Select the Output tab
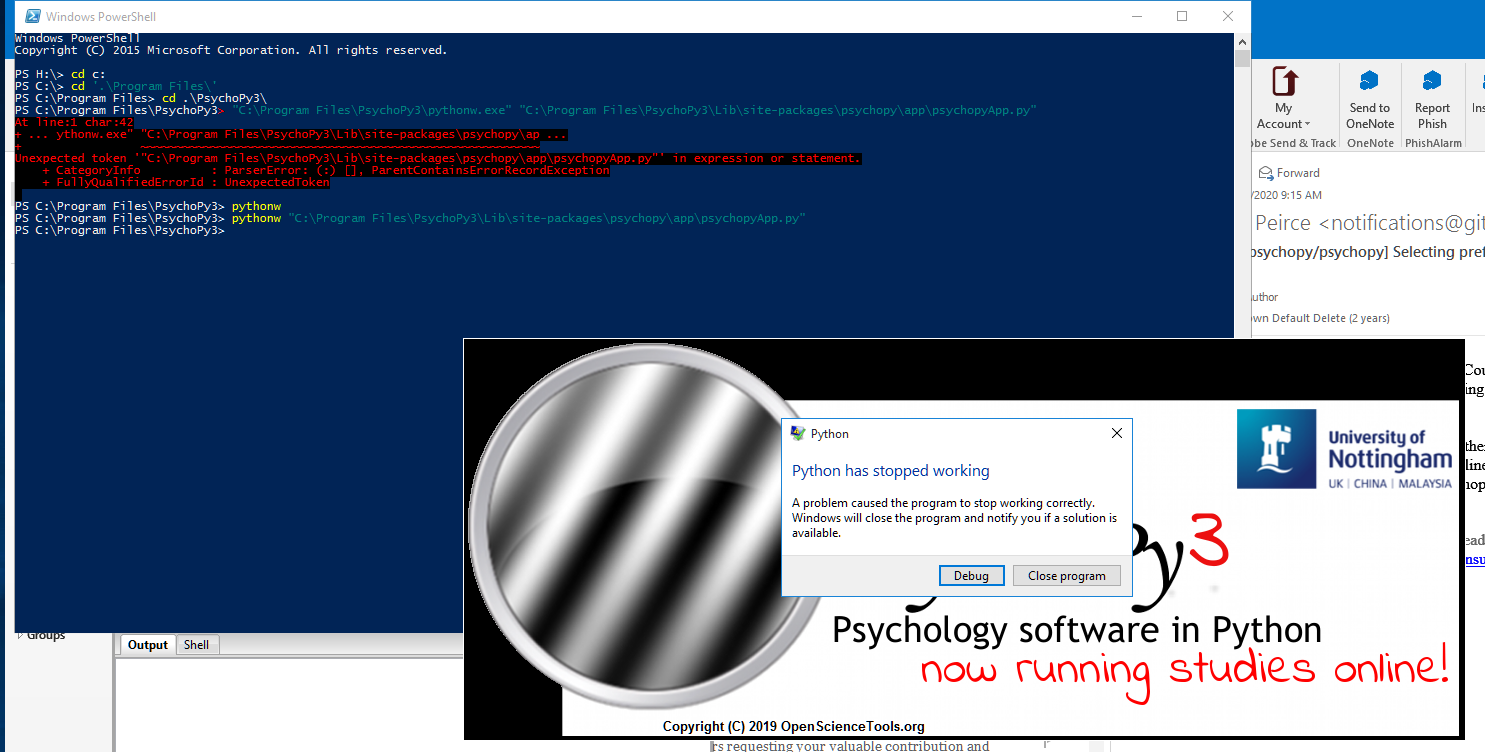The image size is (1485, 752). [147, 644]
